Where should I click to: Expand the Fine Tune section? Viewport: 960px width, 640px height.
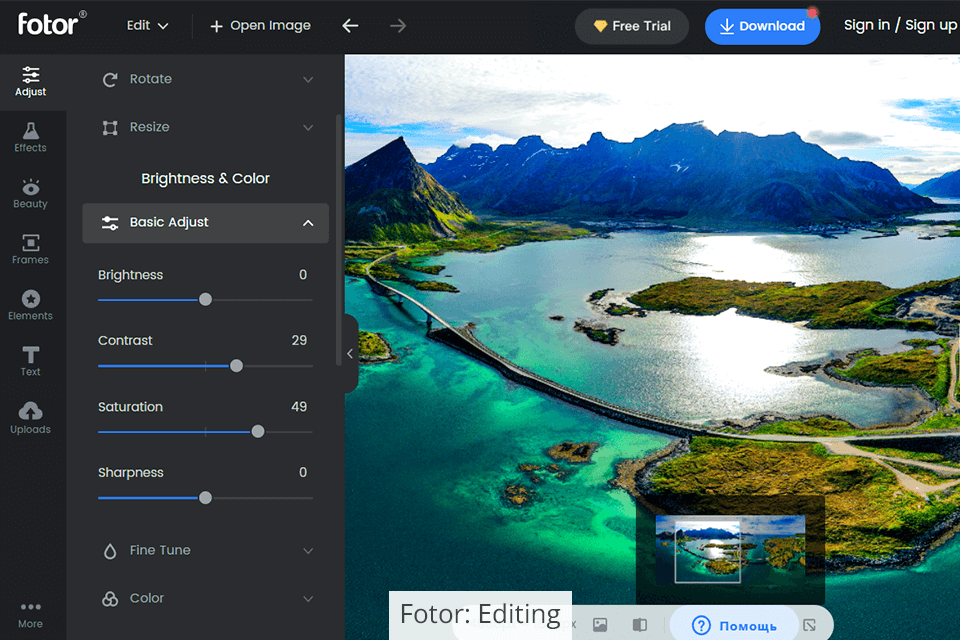coord(206,550)
